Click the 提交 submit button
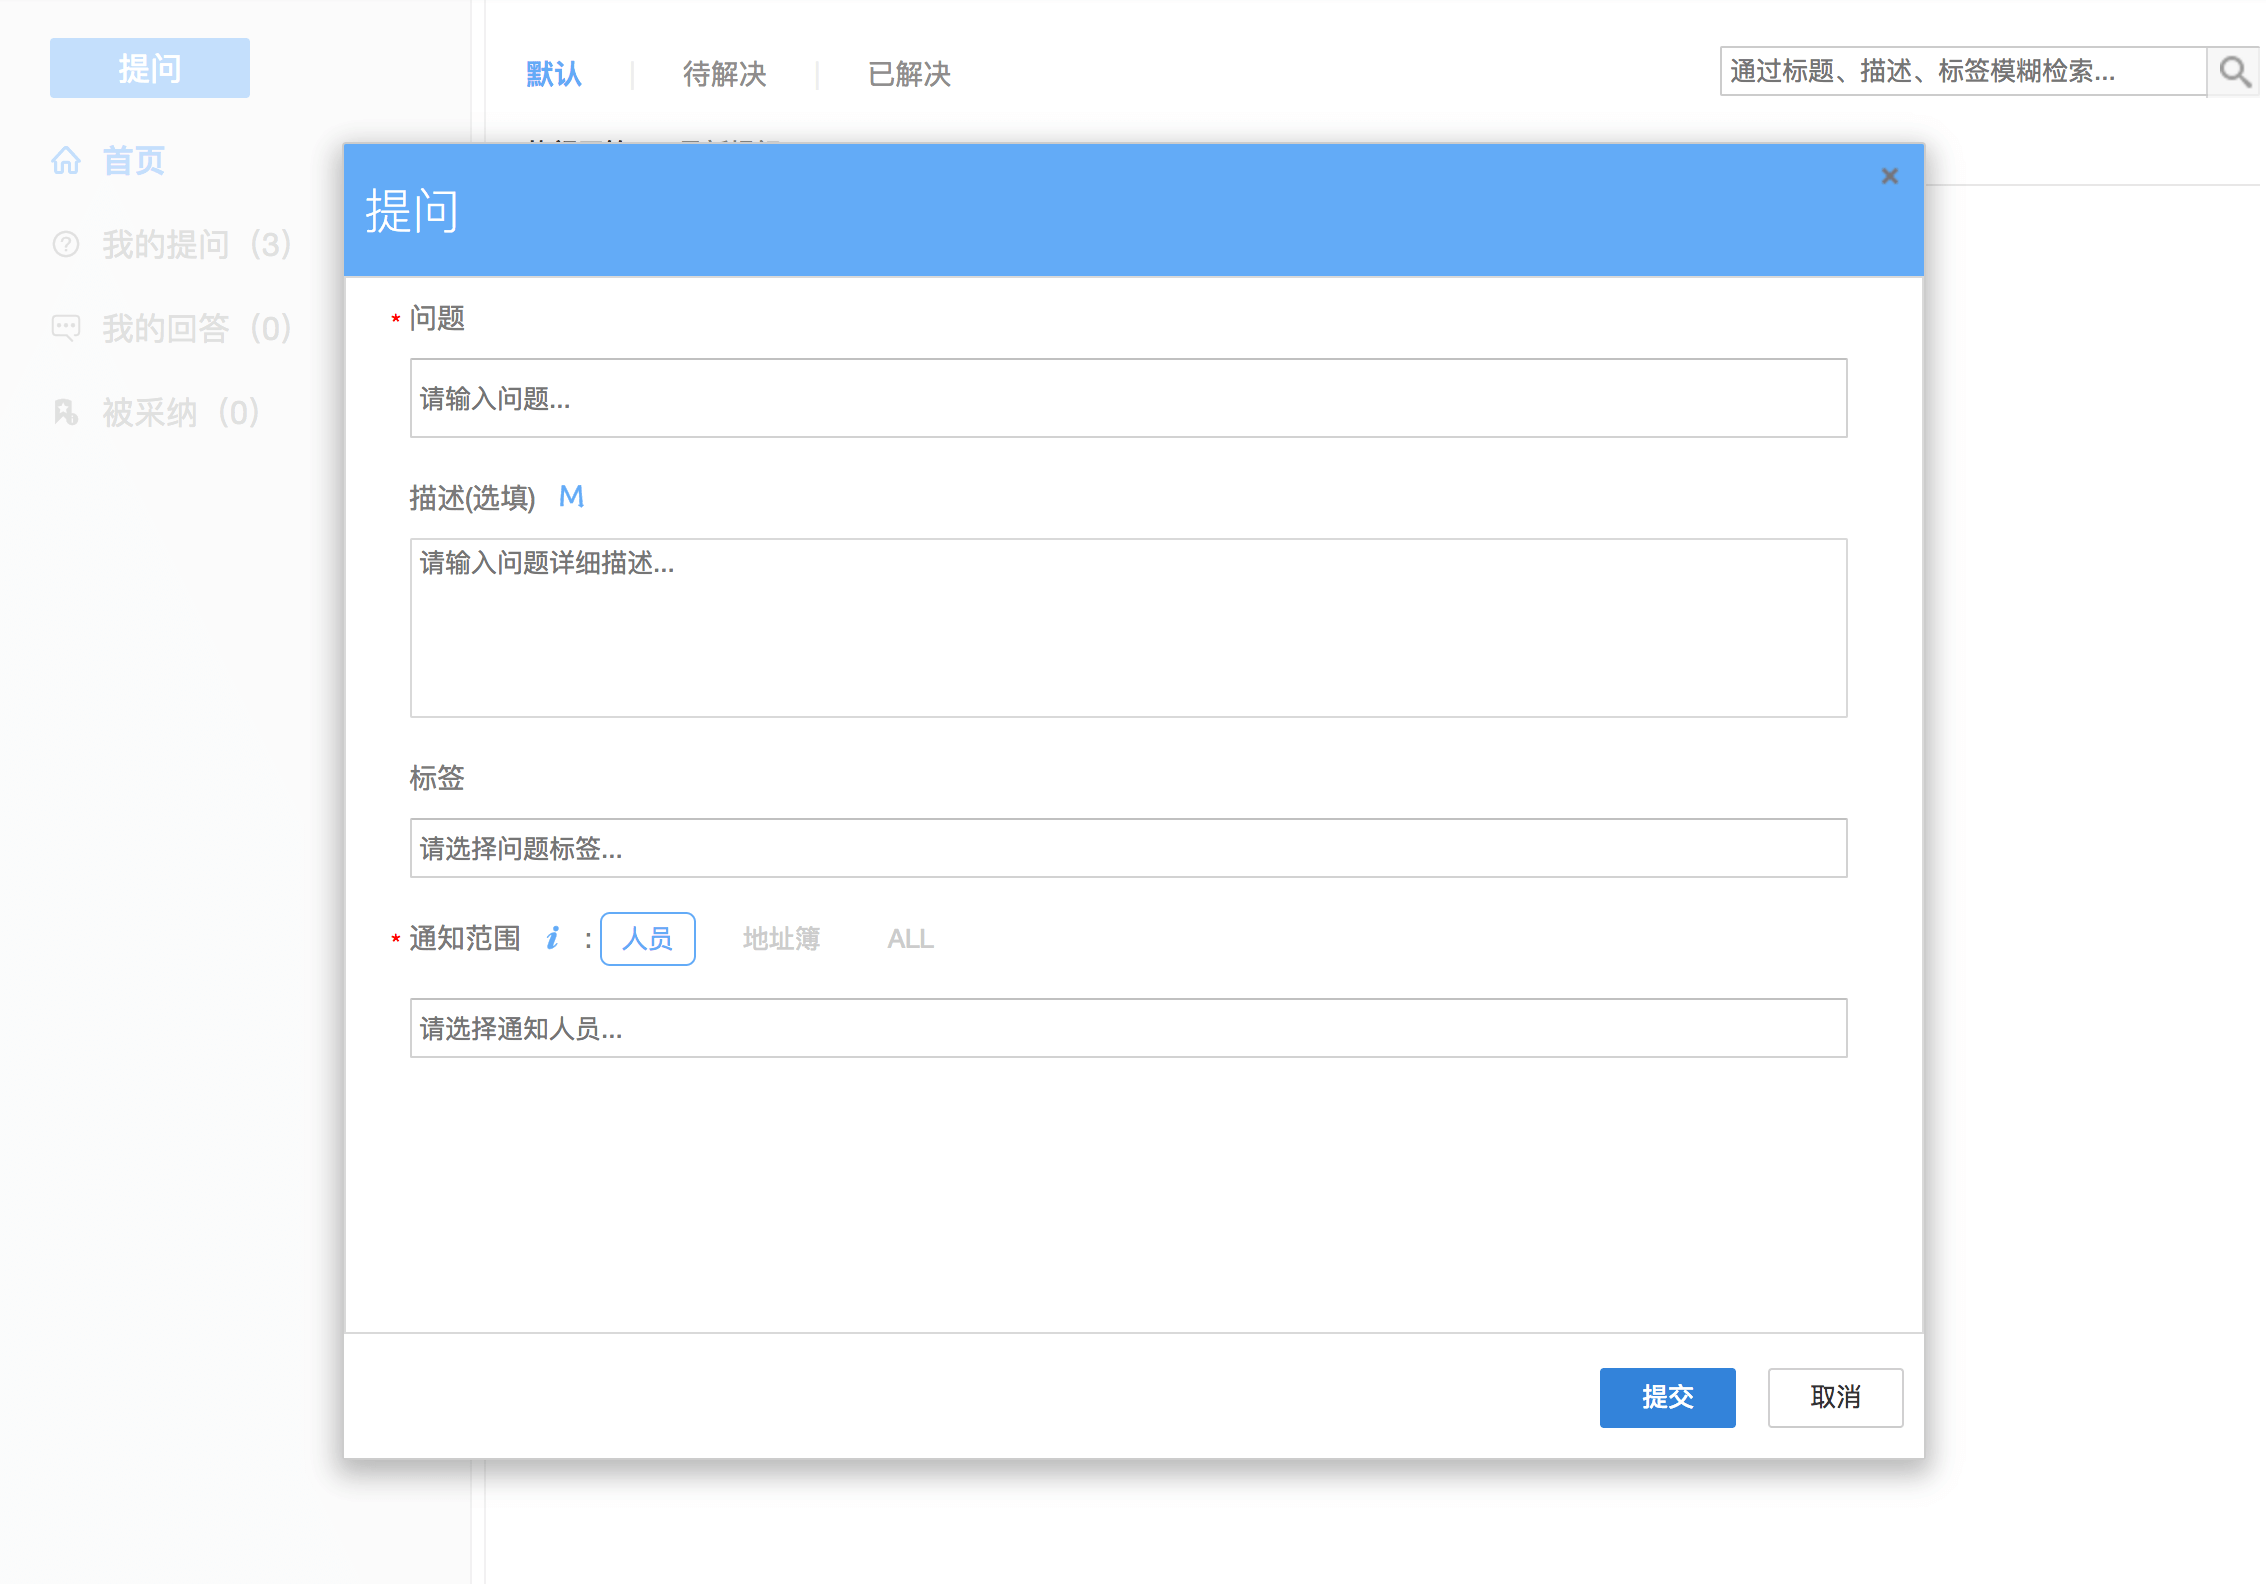The image size is (2266, 1584). [x=1668, y=1397]
